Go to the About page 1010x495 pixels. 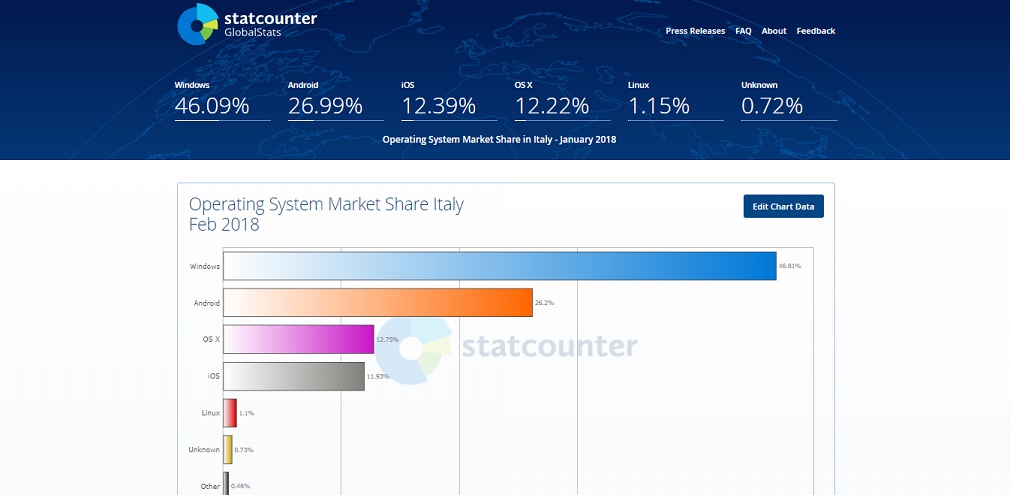pyautogui.click(x=774, y=31)
